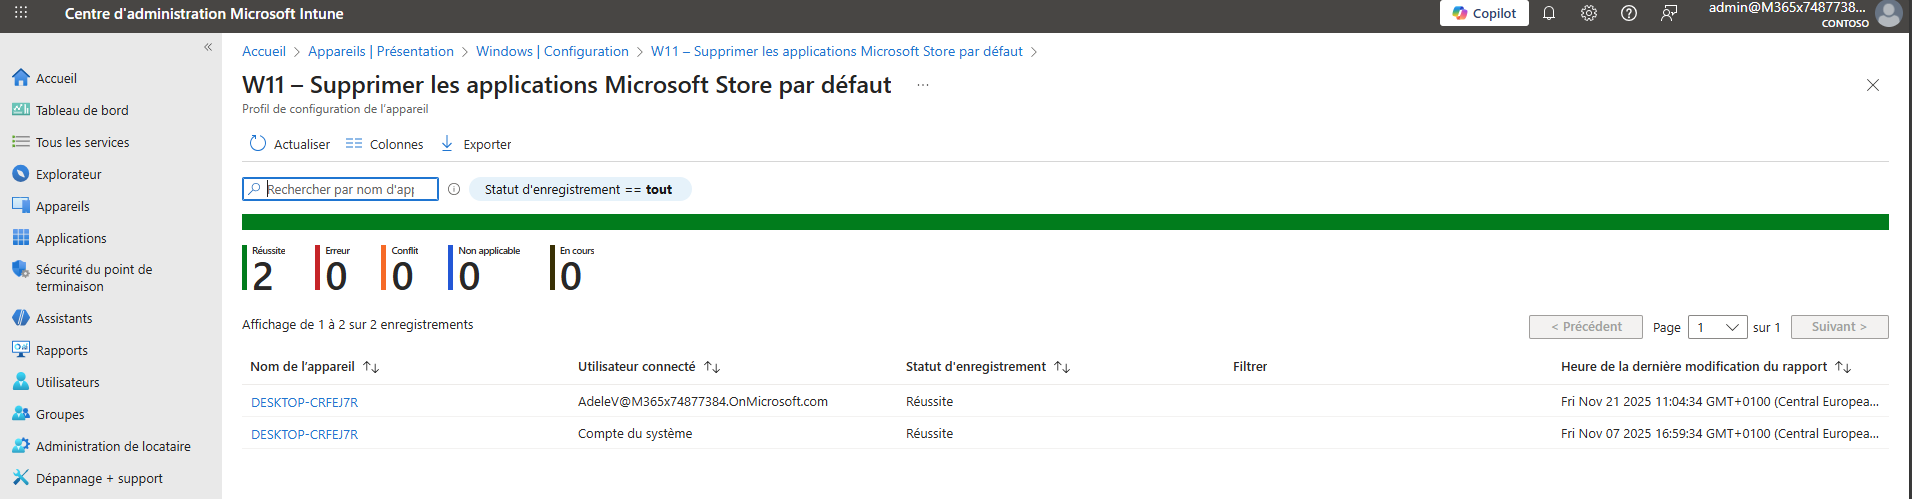Click Exporter
This screenshot has height=499, width=1912.
tap(476, 144)
